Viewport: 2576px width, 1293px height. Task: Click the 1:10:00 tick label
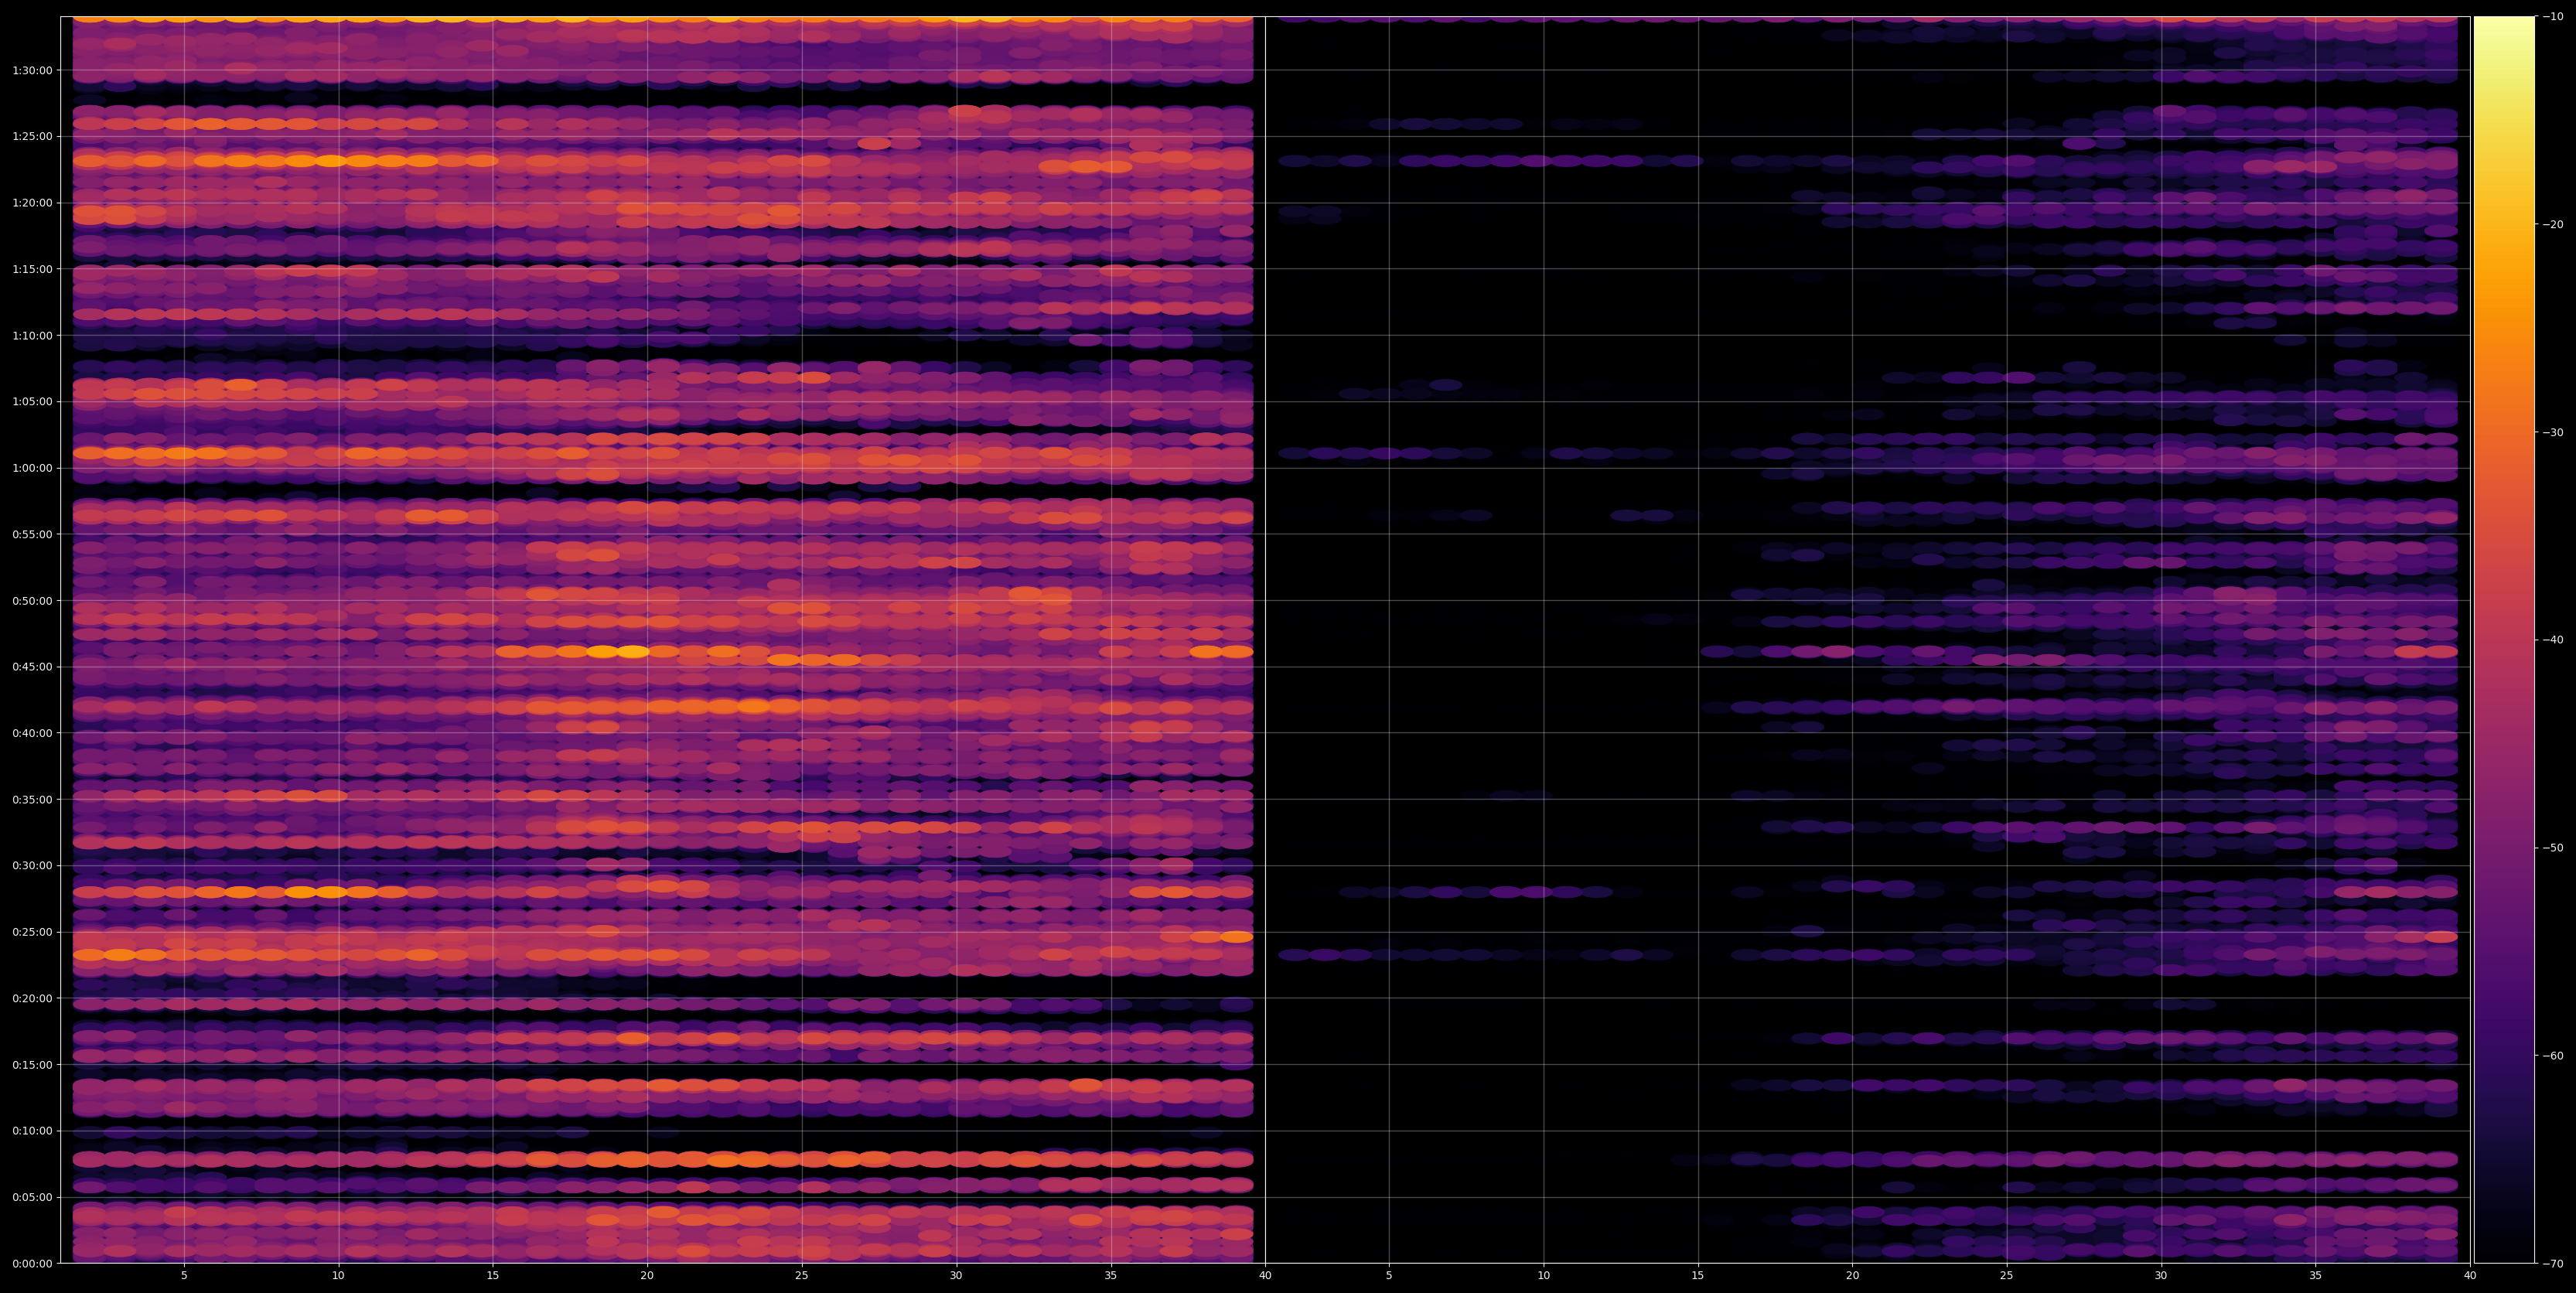tap(32, 335)
